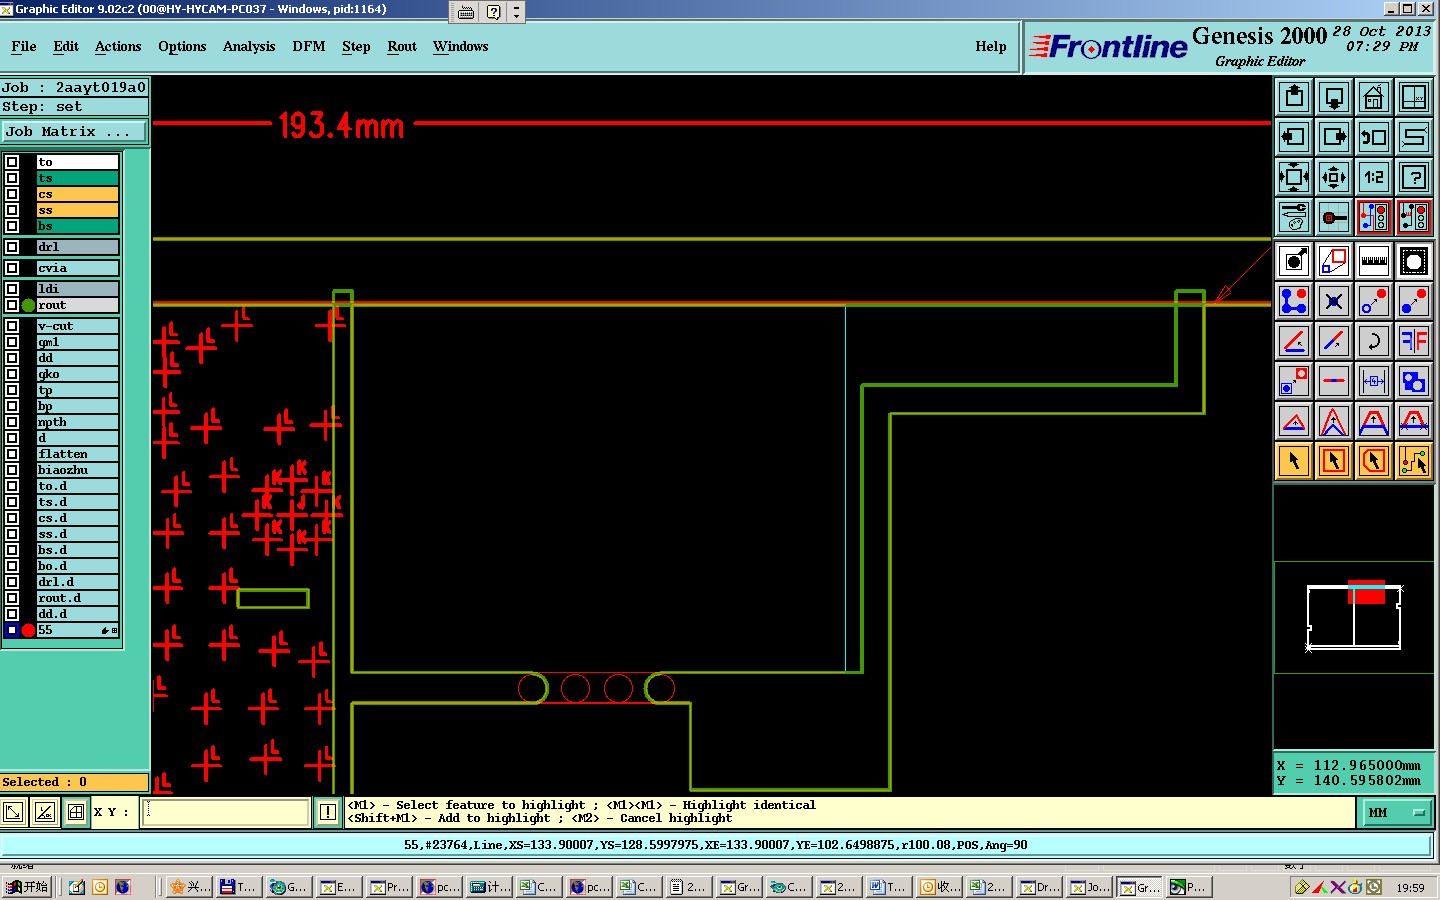Click the zoom out shrink icon
Screen dimensions: 1440x900
1334,177
